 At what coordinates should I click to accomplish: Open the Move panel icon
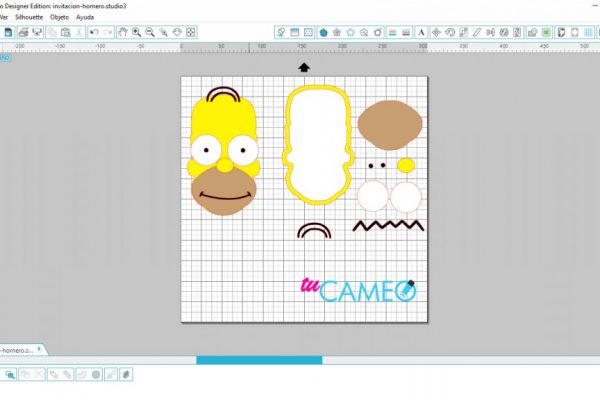click(436, 33)
